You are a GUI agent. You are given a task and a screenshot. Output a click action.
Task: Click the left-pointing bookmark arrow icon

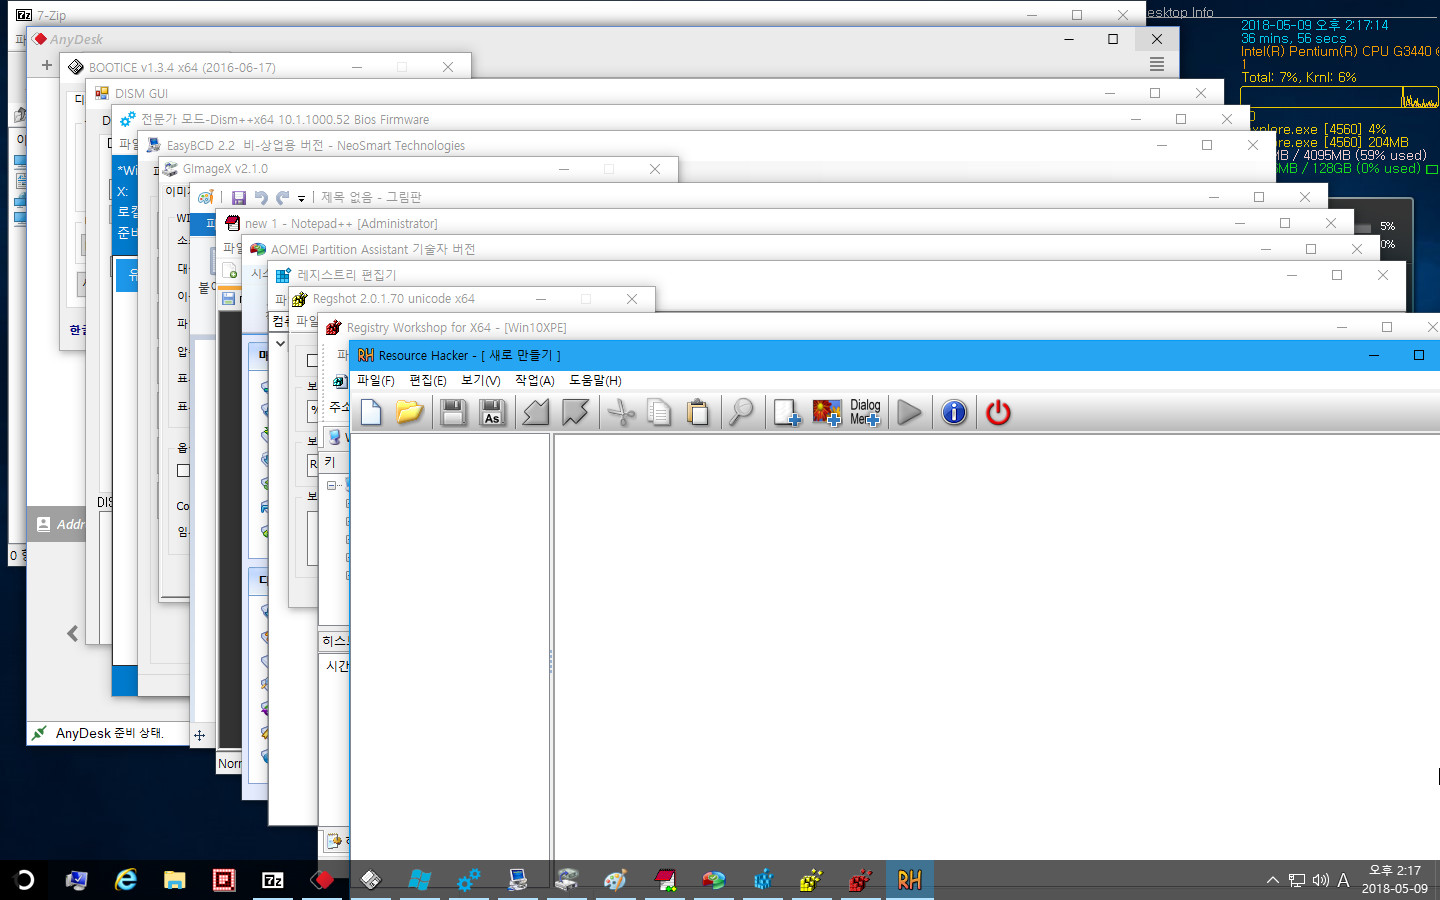[x=536, y=412]
